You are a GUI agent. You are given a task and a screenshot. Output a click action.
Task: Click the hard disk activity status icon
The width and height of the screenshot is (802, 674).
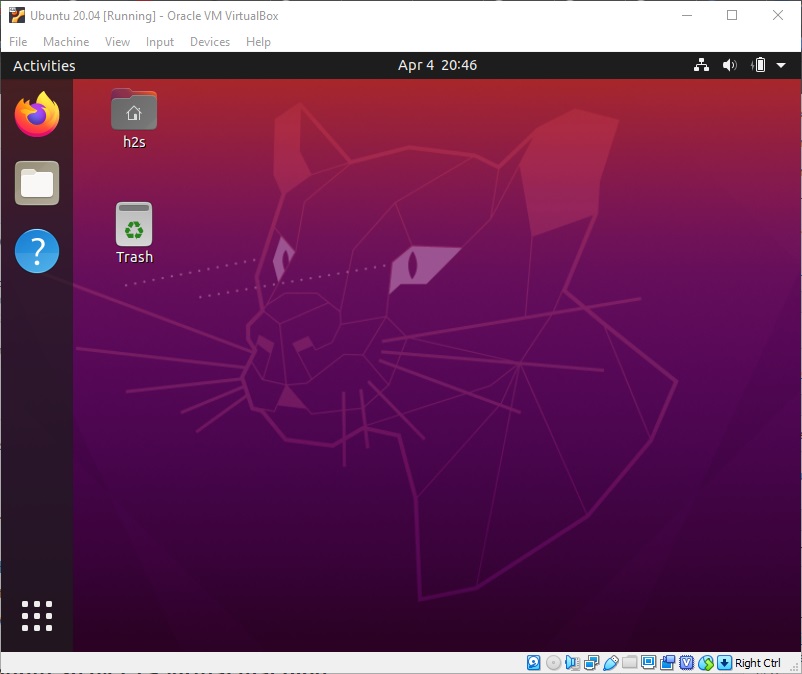click(532, 662)
